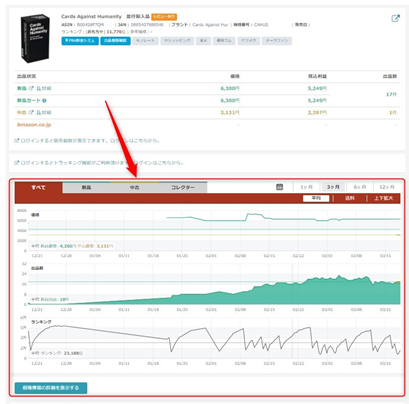
Task: Switch to the コレクター chart tab
Action: [183, 187]
